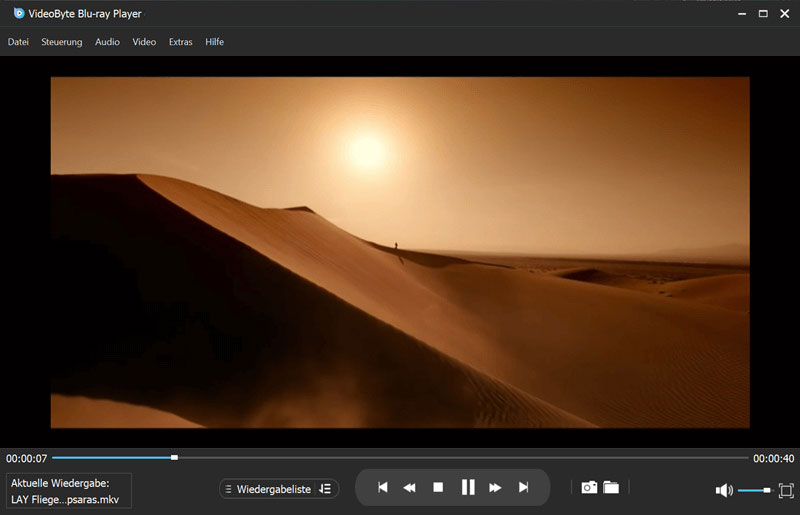This screenshot has height=515, width=800.
Task: Mute the audio via speaker icon
Action: click(x=724, y=490)
